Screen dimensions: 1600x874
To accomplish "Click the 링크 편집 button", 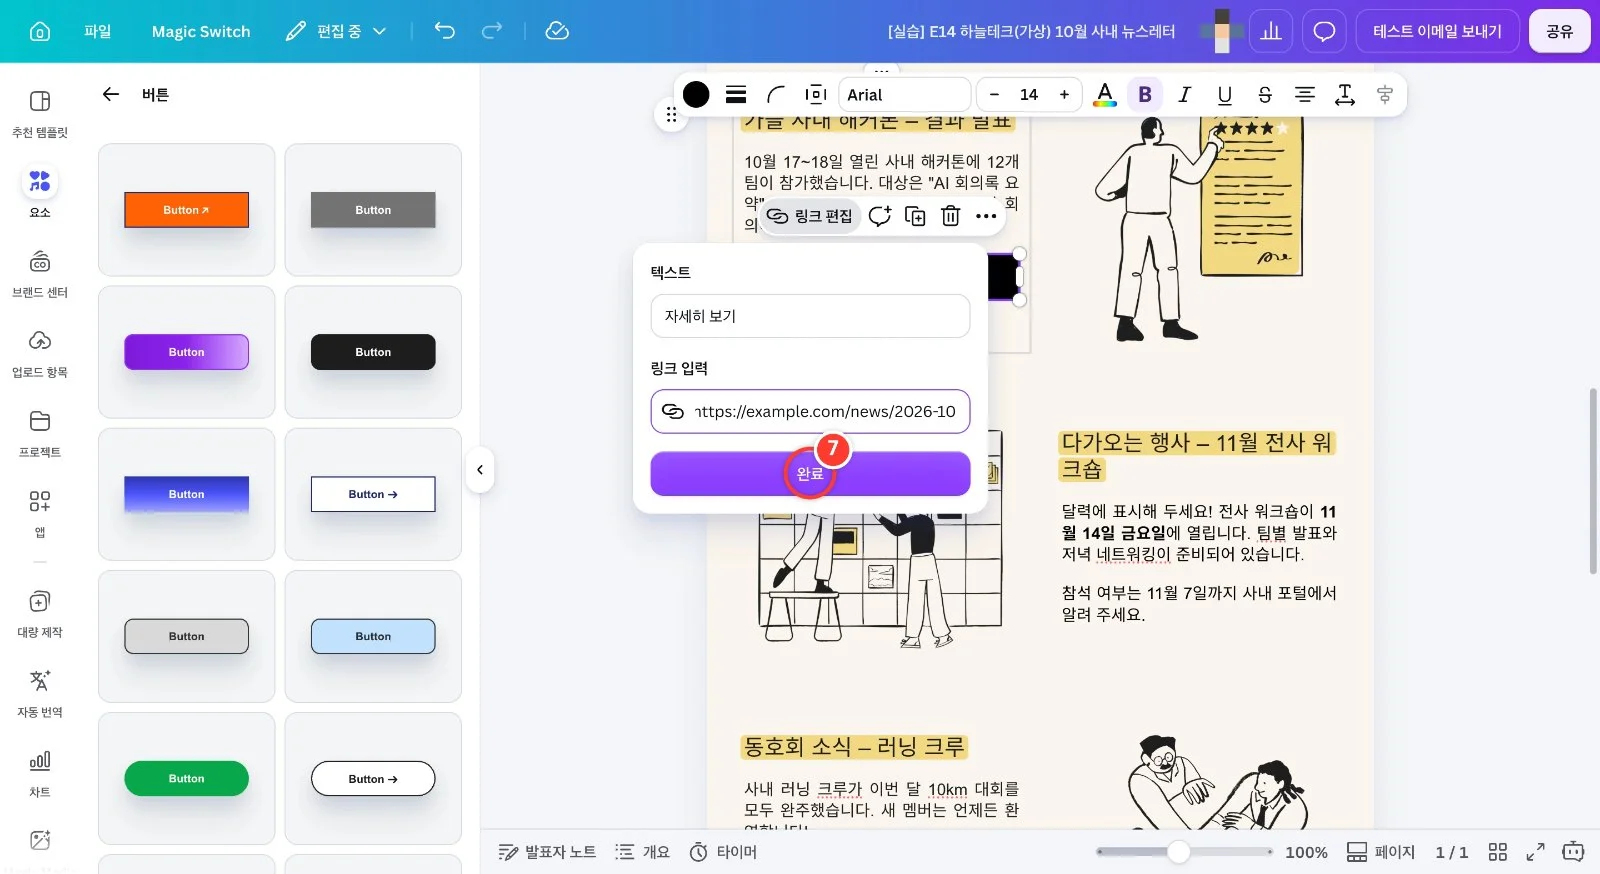I will pyautogui.click(x=810, y=216).
